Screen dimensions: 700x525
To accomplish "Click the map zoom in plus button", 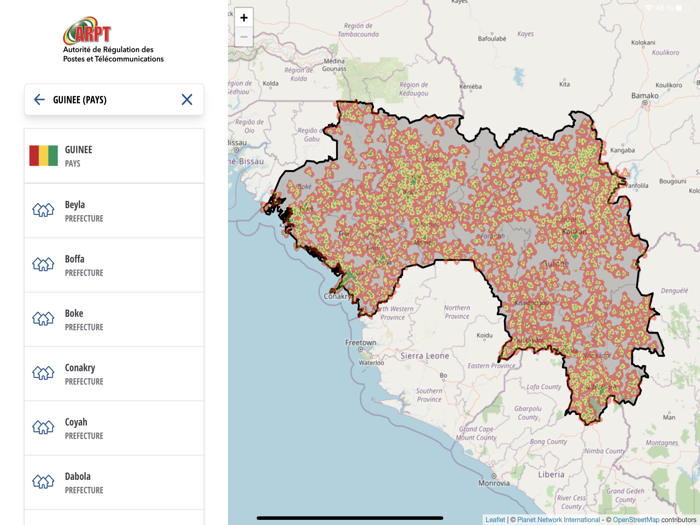I will pyautogui.click(x=244, y=18).
